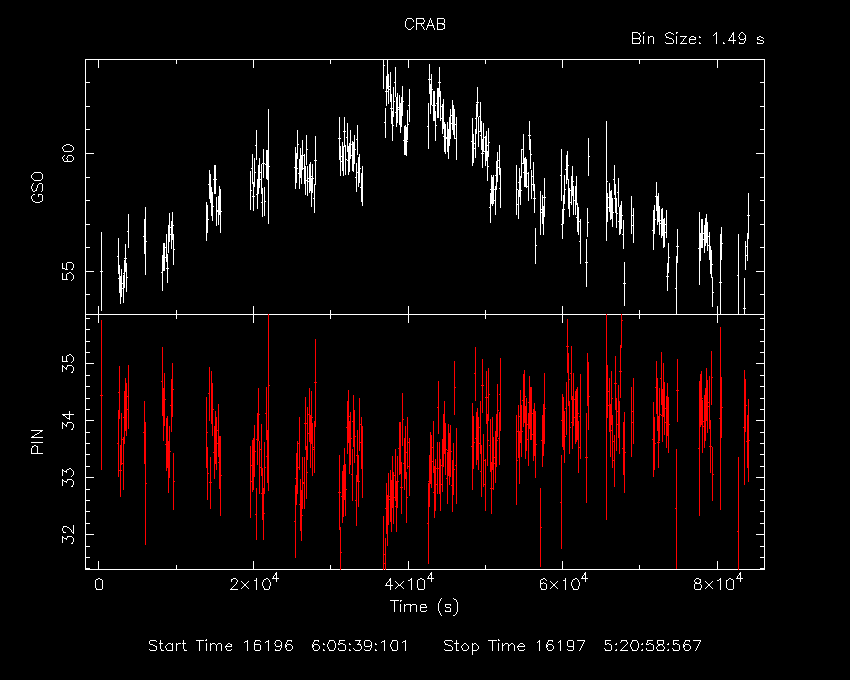Click the stop timestamp '5:20:58:567'
The image size is (850, 680).
[653, 646]
